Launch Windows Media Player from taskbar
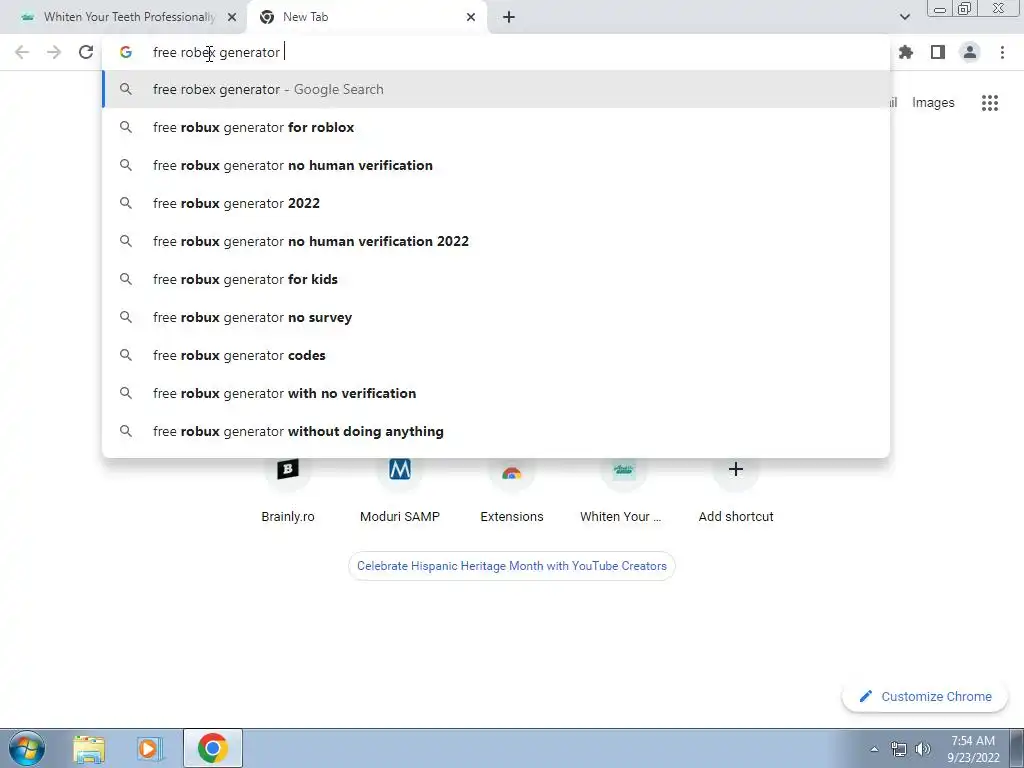This screenshot has width=1024, height=768. click(x=150, y=748)
